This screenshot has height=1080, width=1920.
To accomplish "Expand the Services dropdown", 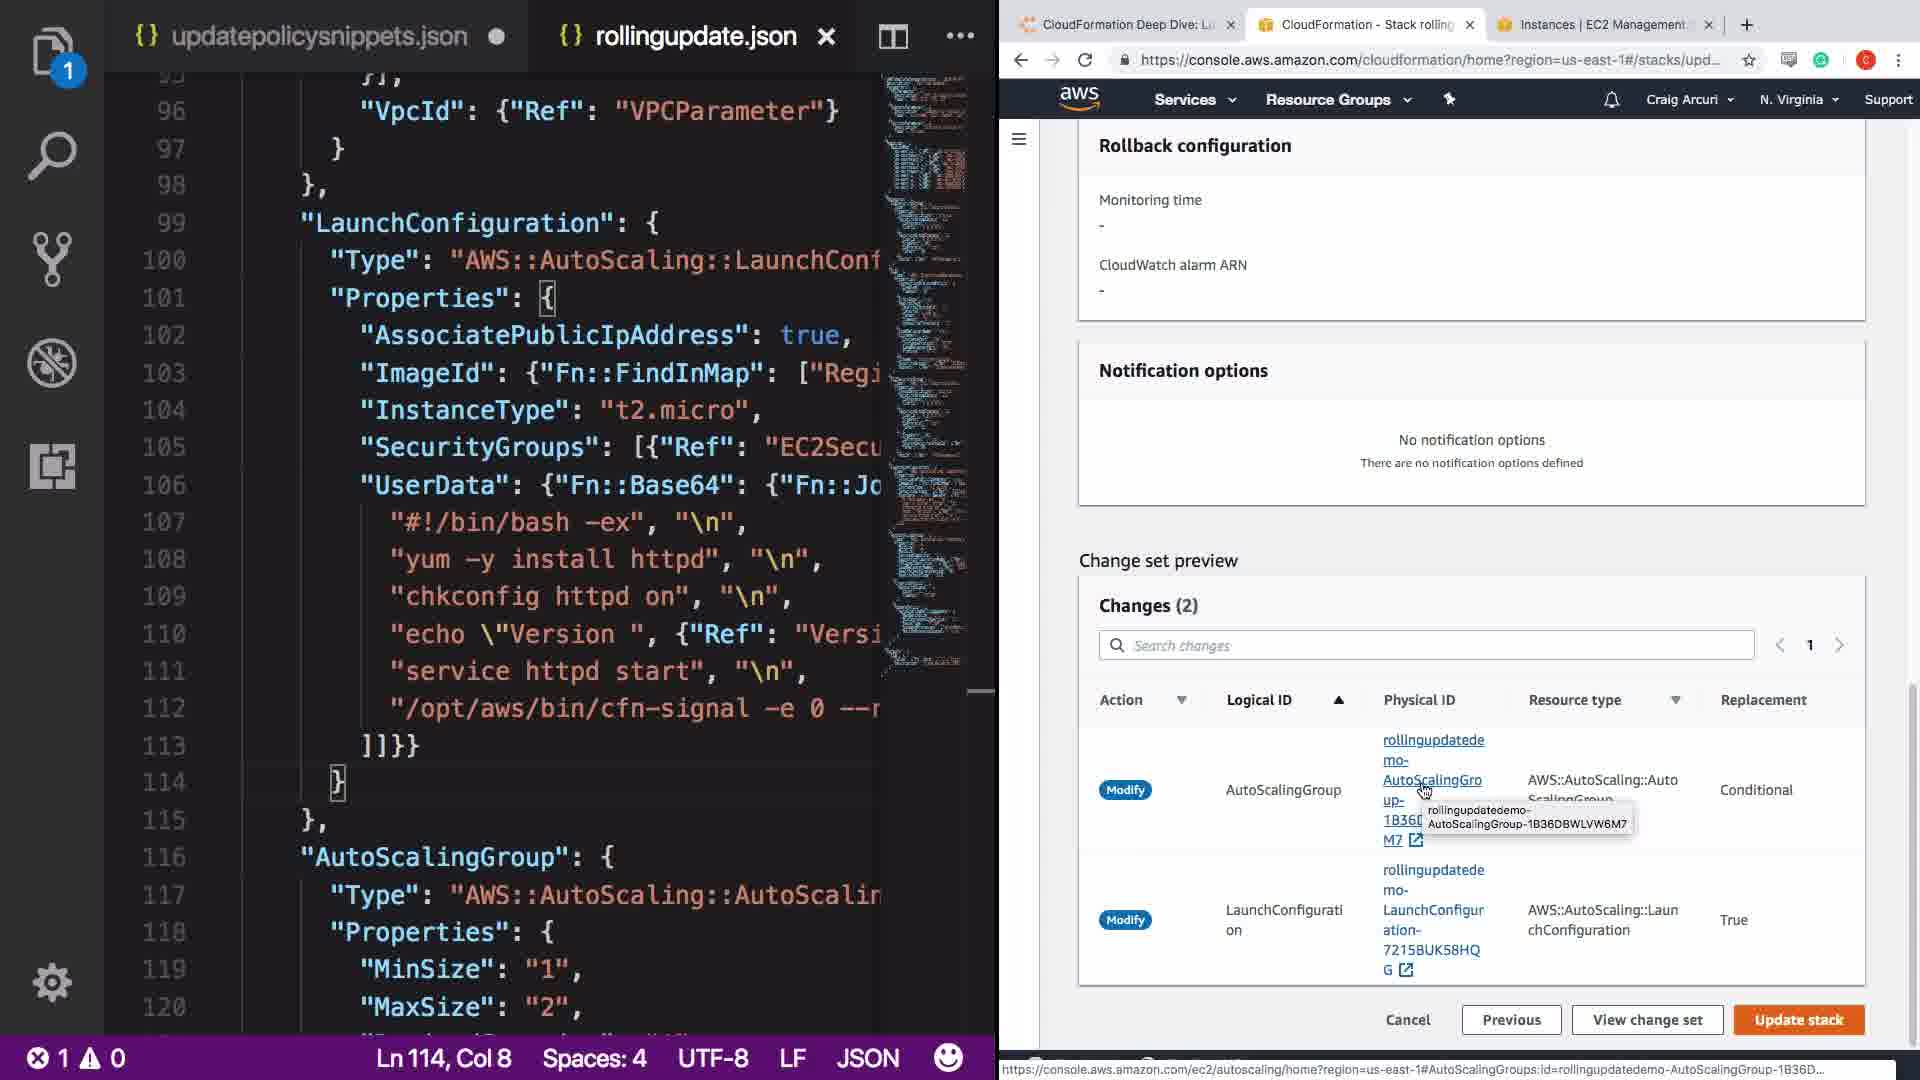I will coord(1195,100).
